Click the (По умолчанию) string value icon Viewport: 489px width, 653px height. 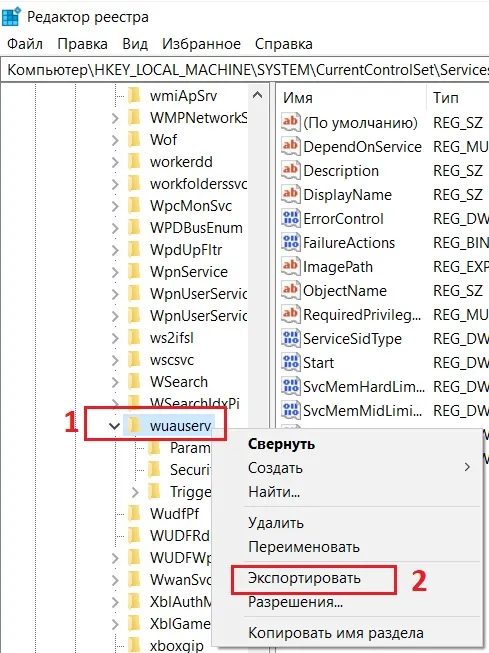point(290,122)
